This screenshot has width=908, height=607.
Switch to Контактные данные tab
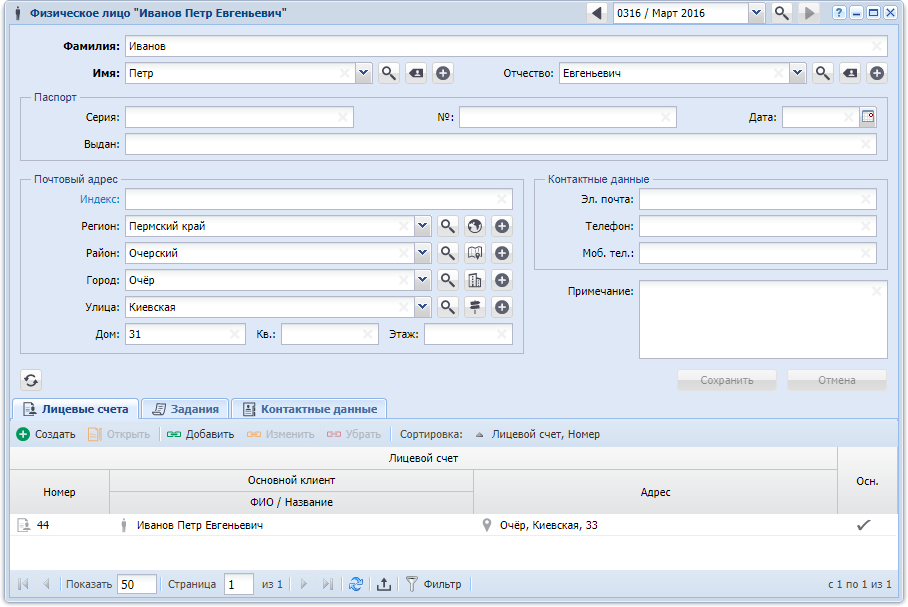pos(309,409)
